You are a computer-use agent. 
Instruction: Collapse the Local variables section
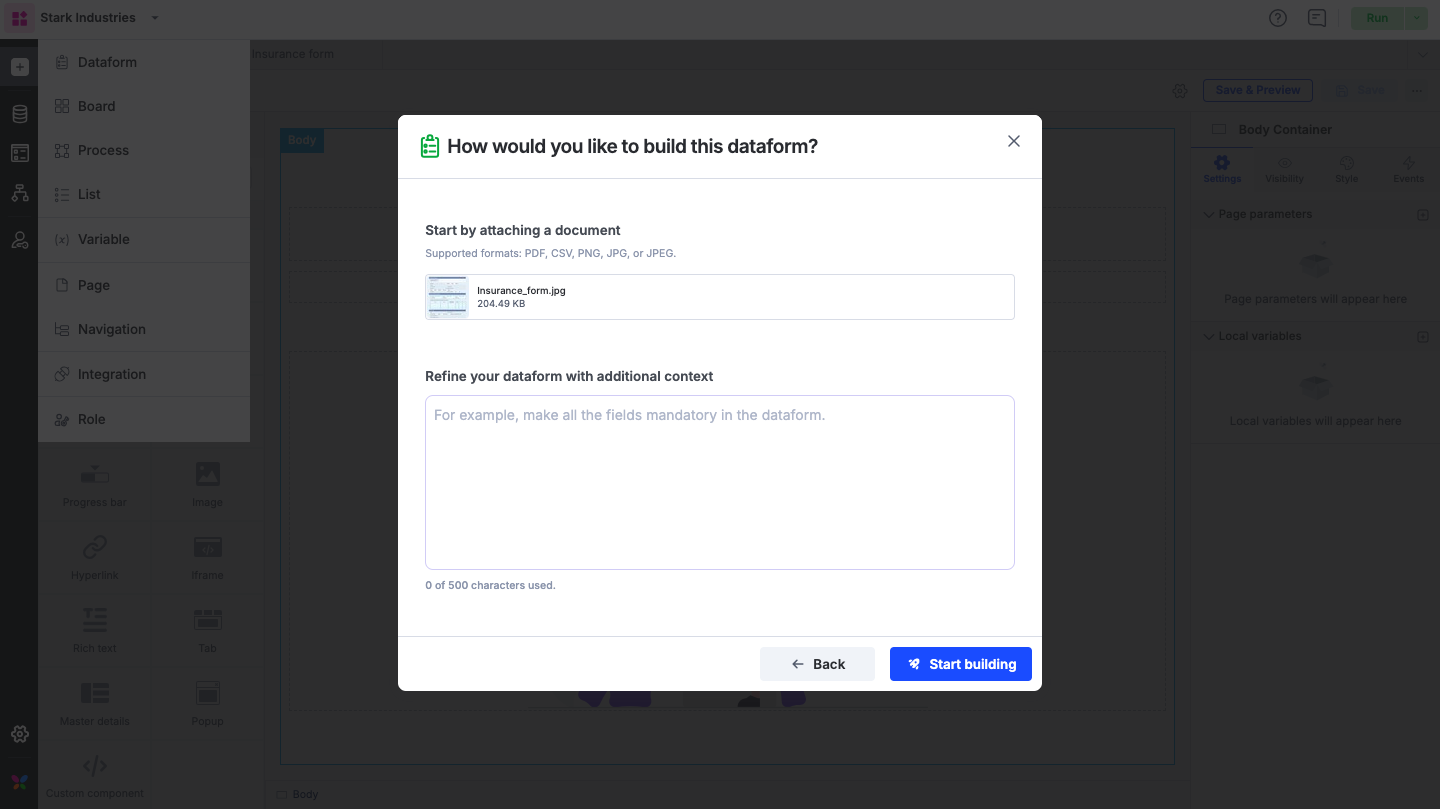pyautogui.click(x=1209, y=336)
